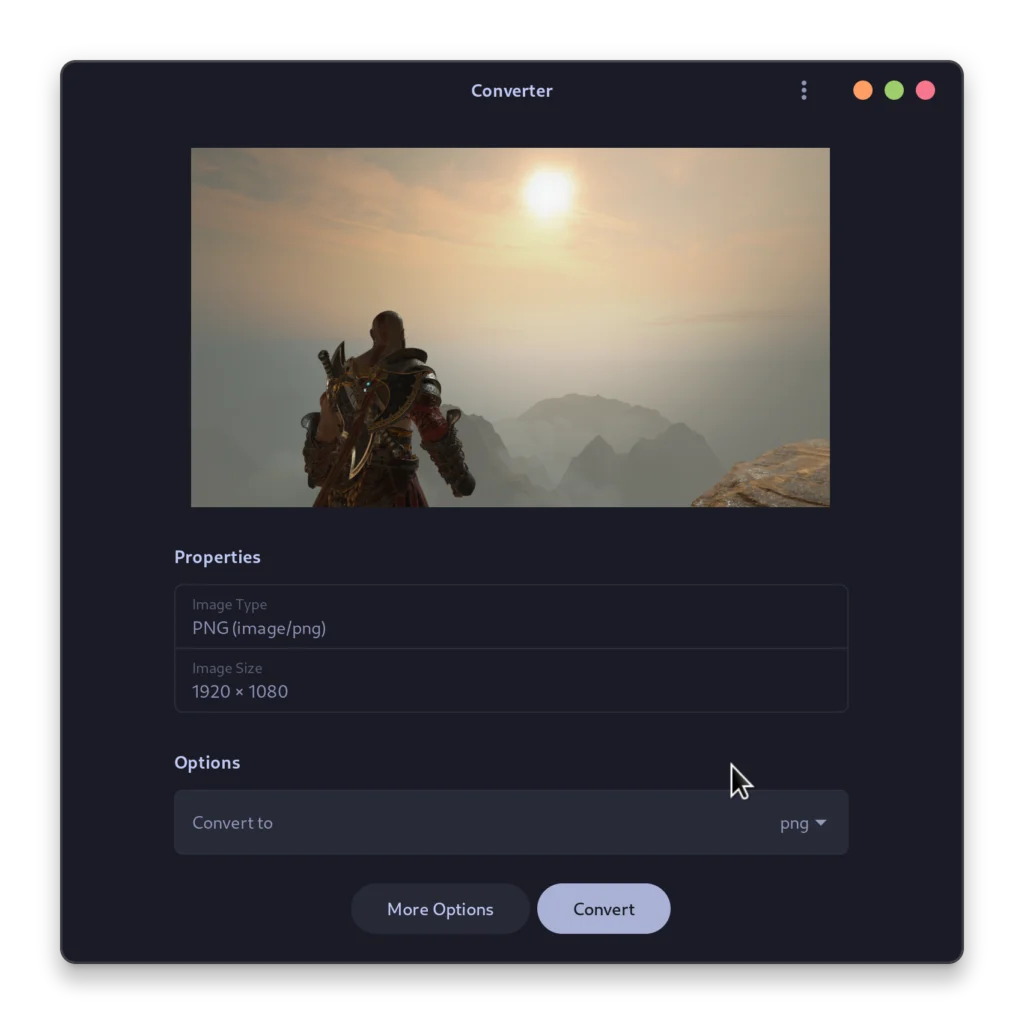Click the kebab menu icon beside window controls

(804, 90)
